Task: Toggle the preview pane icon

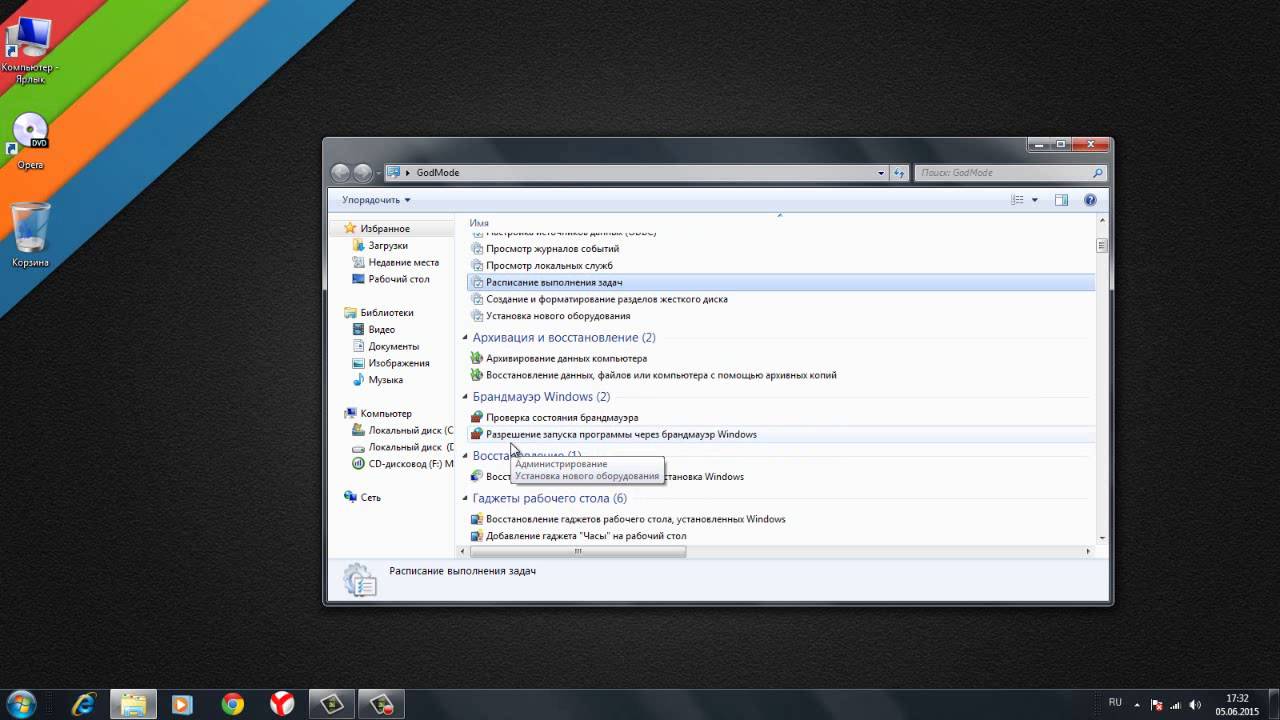Action: tap(1061, 200)
